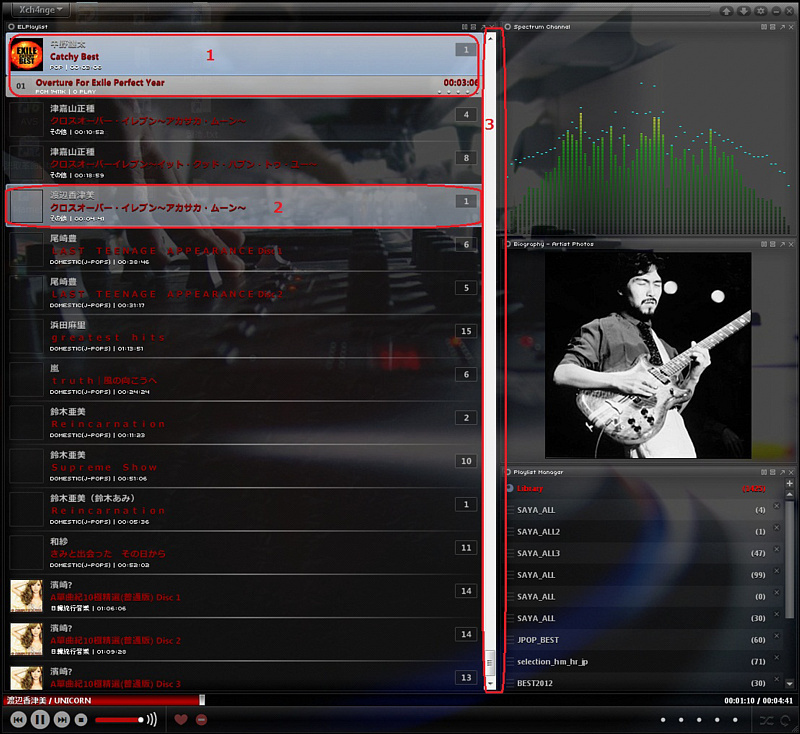Adjust the volume slider in the control bar
The height and width of the screenshot is (734, 800).
119,720
